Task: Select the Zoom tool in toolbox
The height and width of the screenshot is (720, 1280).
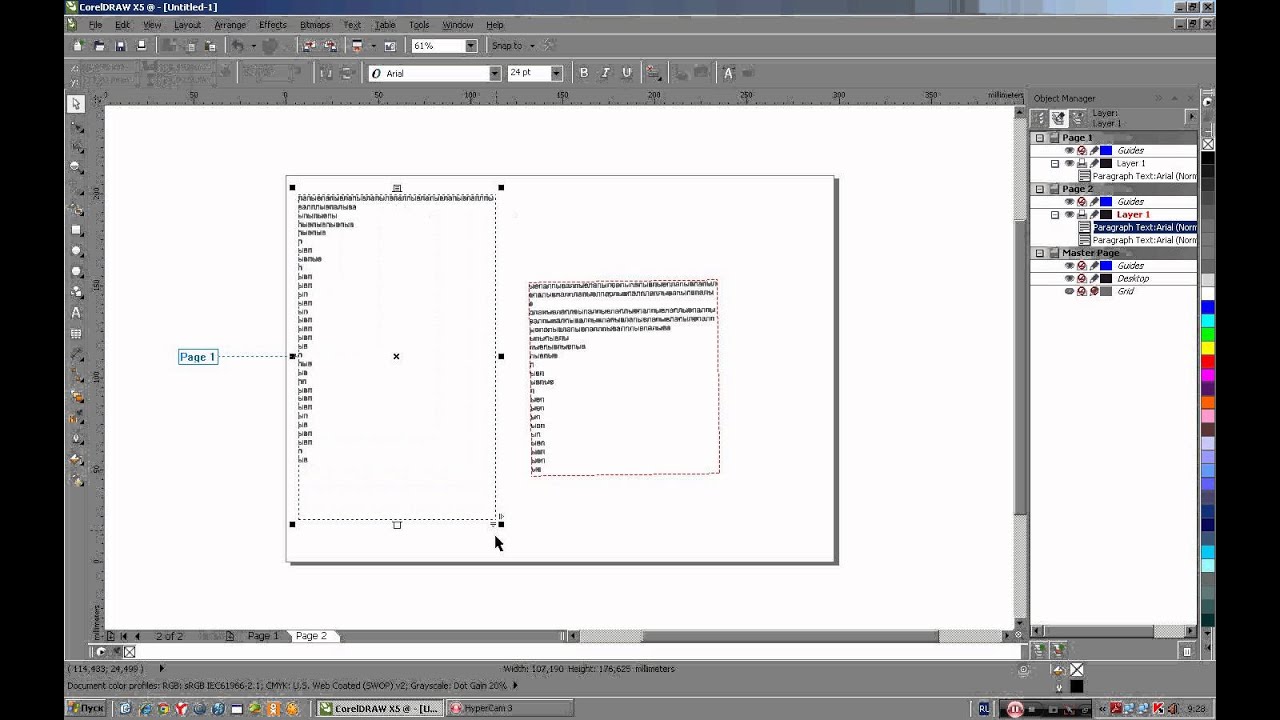Action: click(76, 168)
